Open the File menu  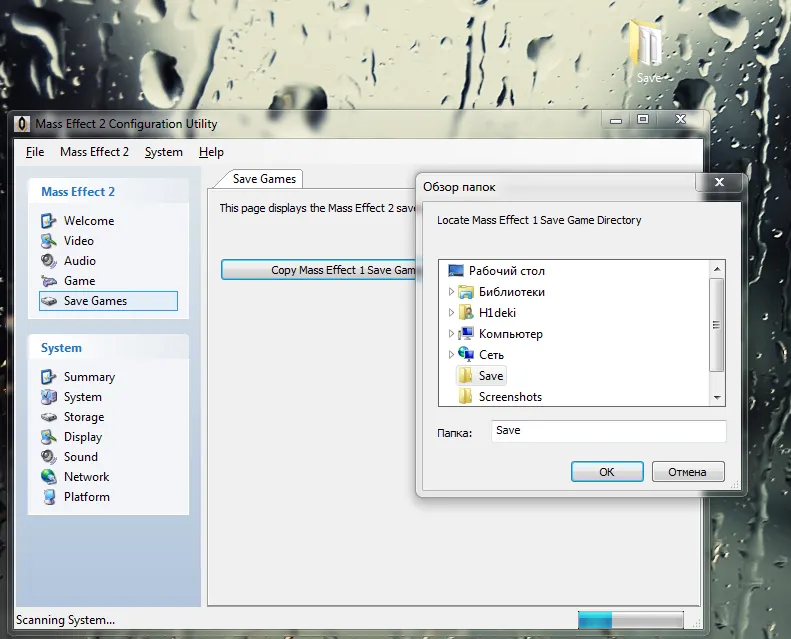[x=35, y=152]
